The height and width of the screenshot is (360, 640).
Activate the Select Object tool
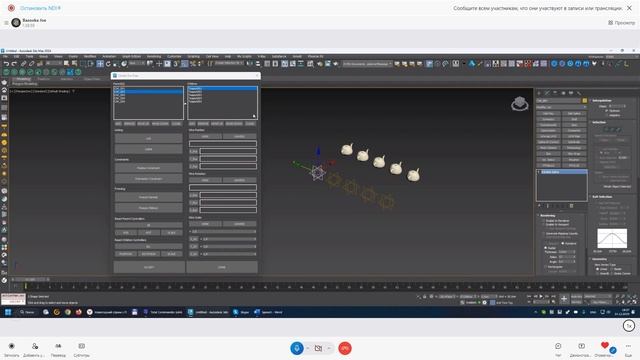click(67, 64)
